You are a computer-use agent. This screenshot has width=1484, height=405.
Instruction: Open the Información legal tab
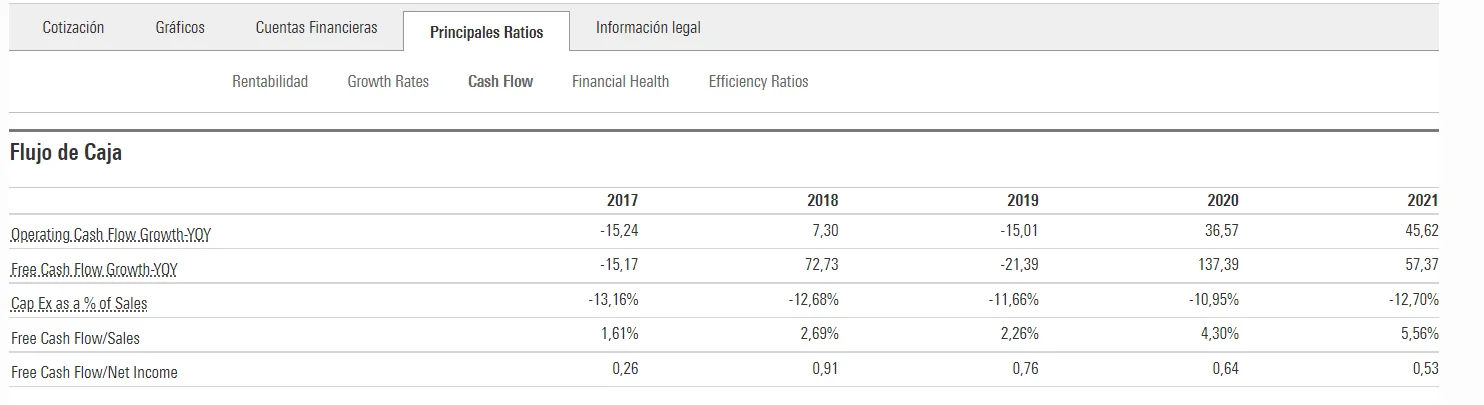coord(648,28)
